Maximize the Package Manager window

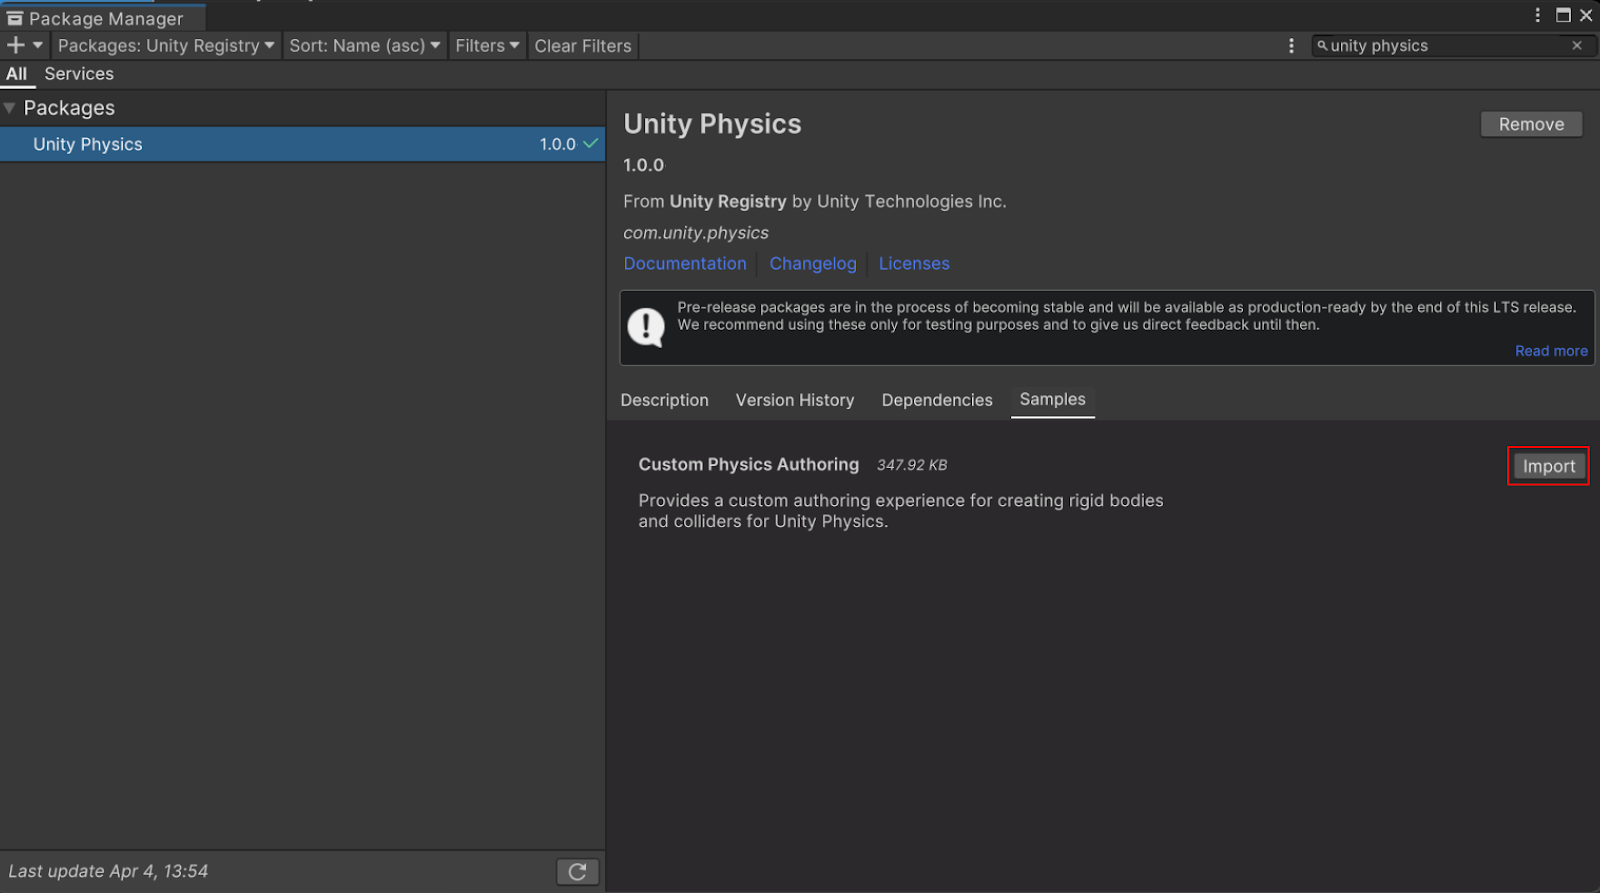pyautogui.click(x=1563, y=15)
